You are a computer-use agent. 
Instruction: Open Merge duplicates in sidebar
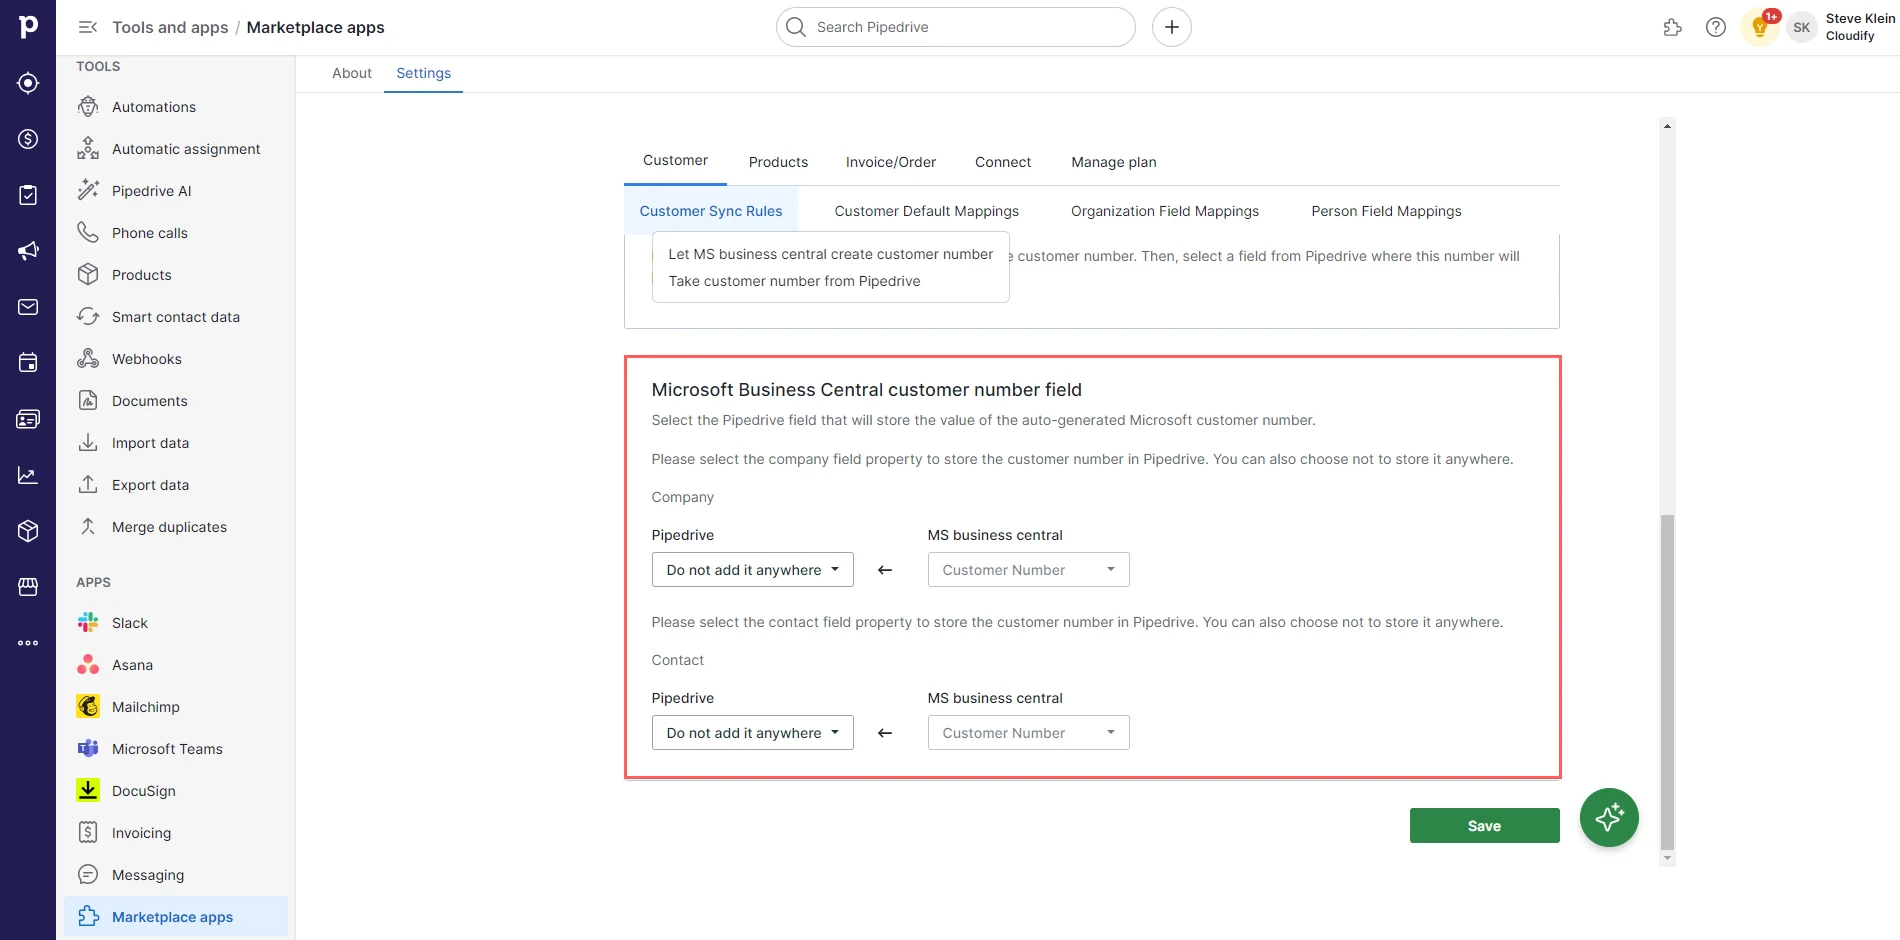tap(176, 527)
